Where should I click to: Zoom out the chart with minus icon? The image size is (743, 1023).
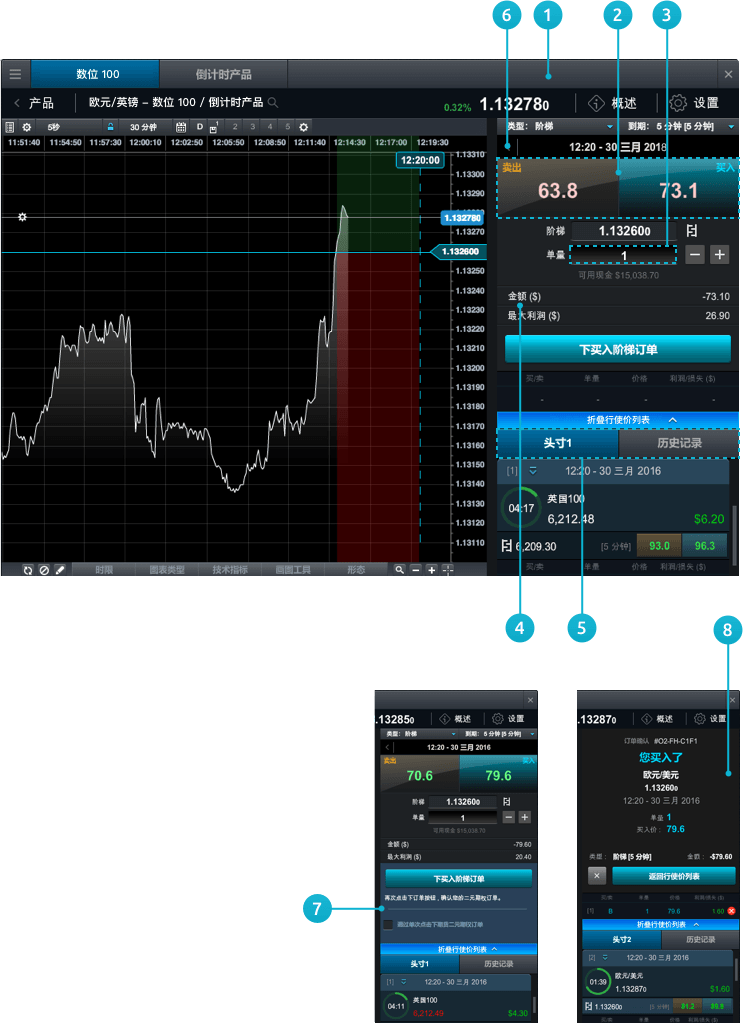pyautogui.click(x=416, y=570)
